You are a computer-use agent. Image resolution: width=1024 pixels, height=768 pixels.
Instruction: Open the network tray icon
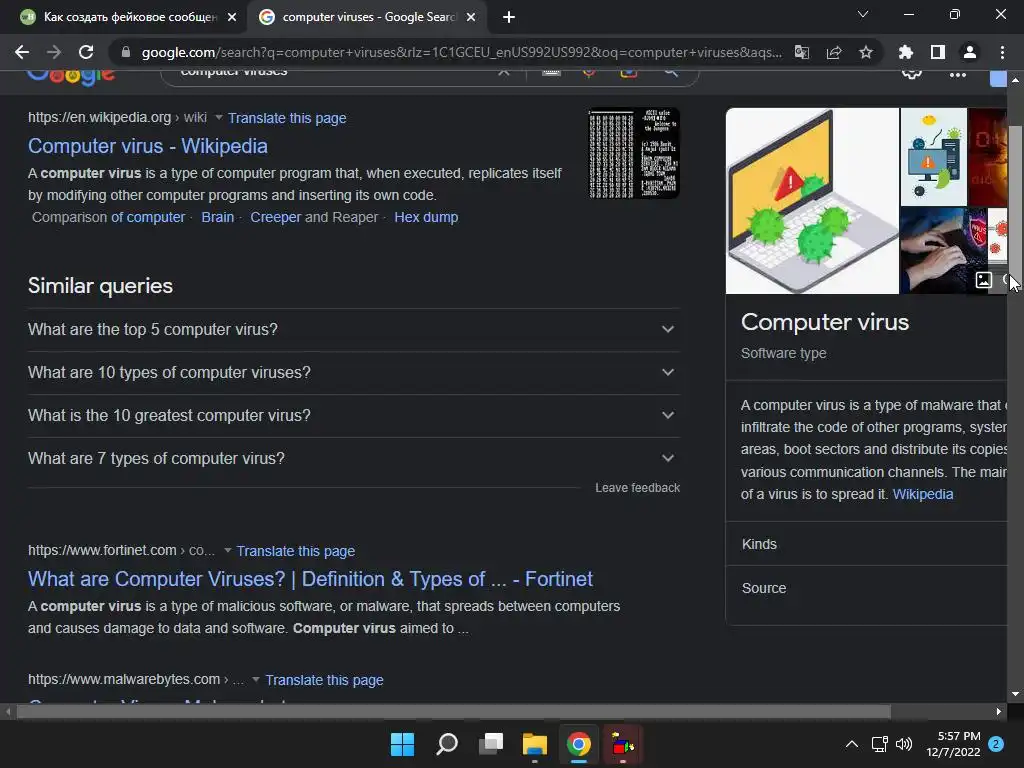tap(879, 744)
